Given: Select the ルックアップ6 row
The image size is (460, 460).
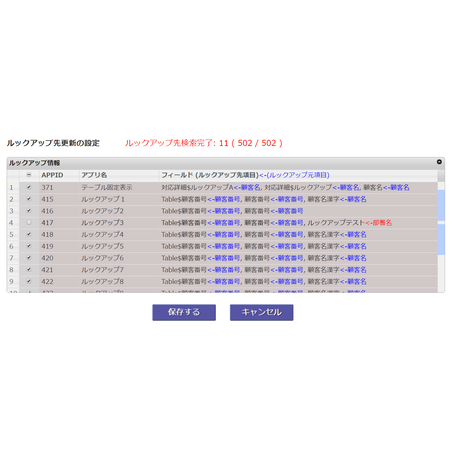Looking at the screenshot, I should (x=222, y=258).
